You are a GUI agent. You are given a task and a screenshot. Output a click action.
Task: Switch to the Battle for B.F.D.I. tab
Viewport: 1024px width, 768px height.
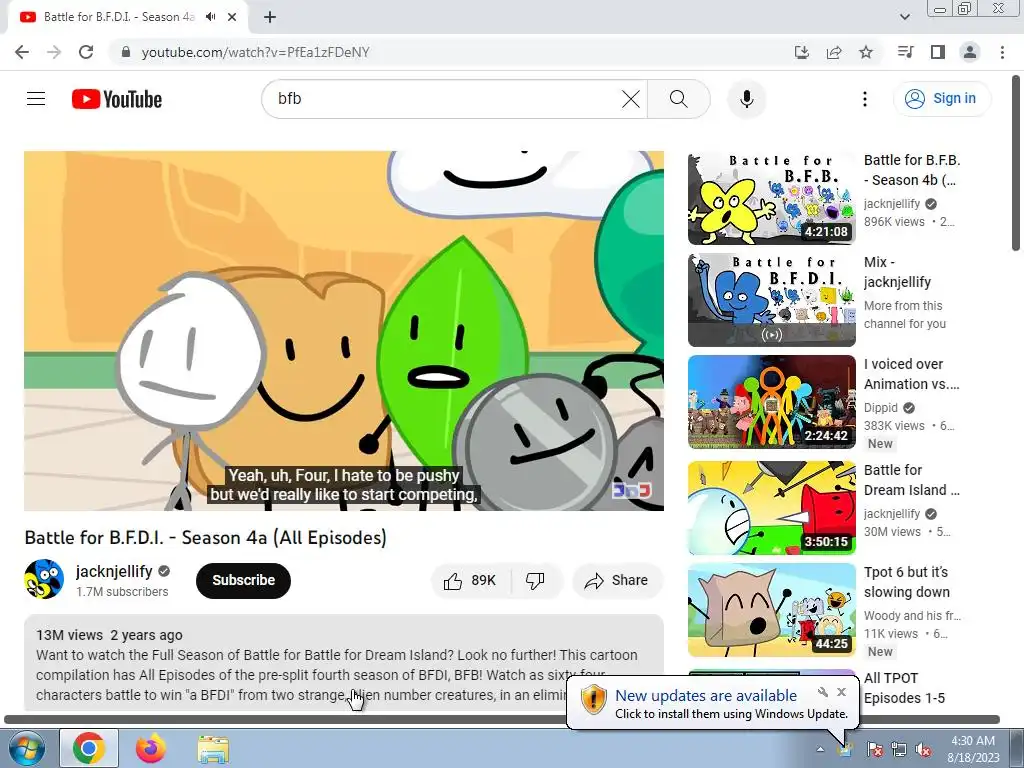(119, 17)
